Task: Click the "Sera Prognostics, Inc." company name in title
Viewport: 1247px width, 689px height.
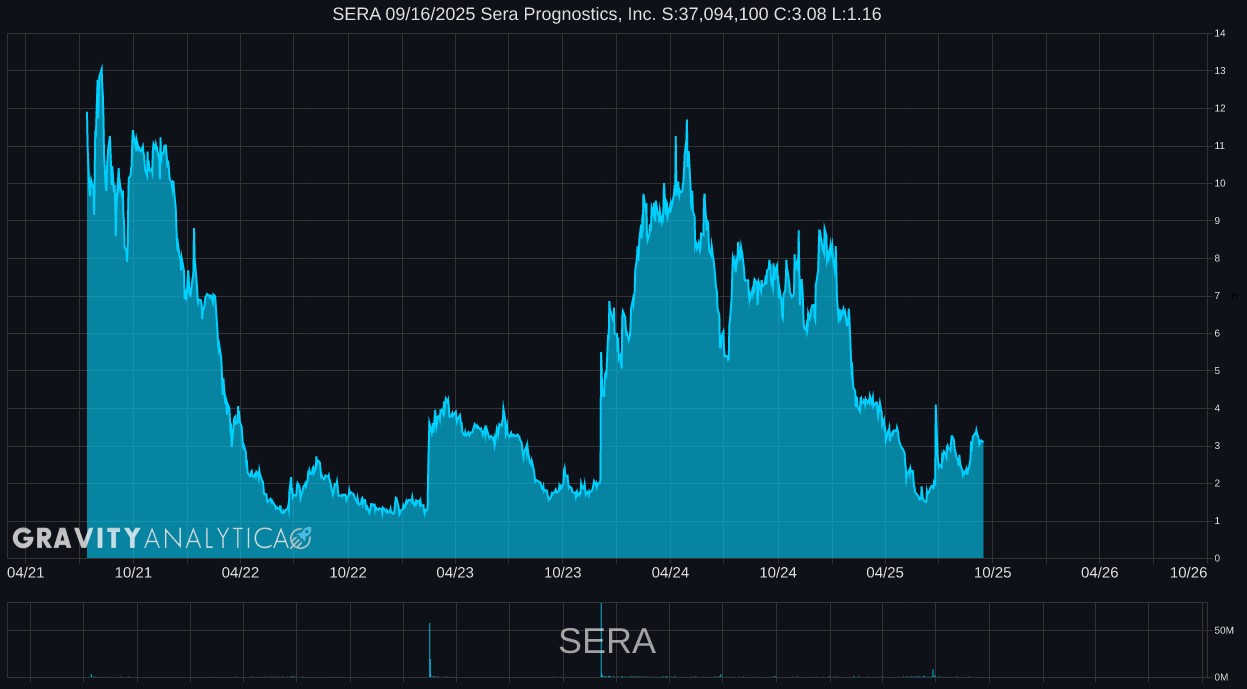Action: 568,14
